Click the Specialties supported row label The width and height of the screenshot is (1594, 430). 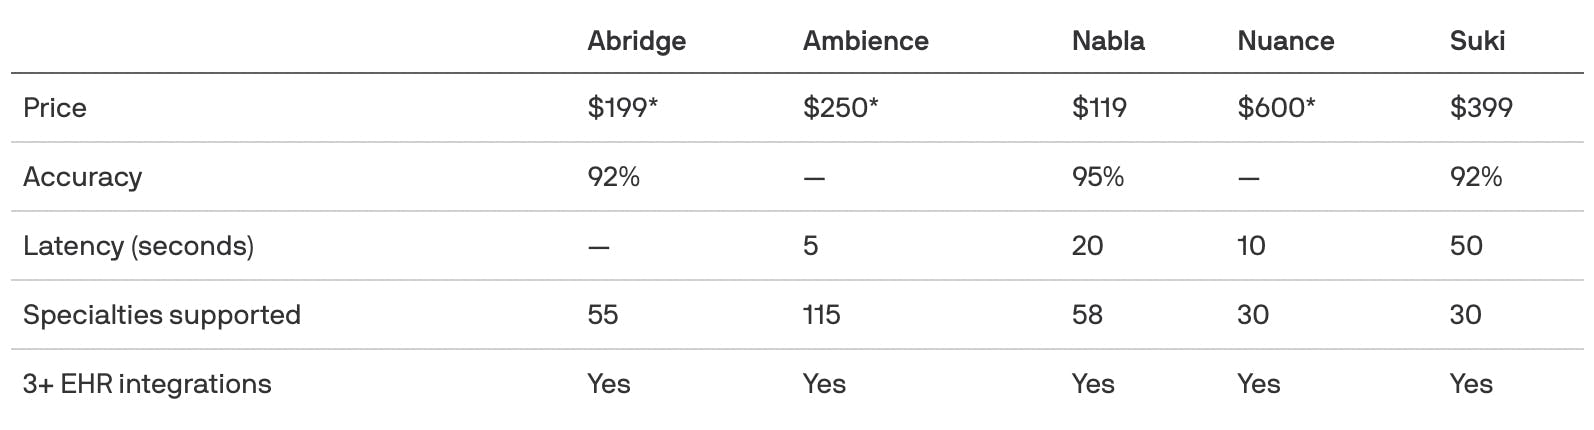161,315
